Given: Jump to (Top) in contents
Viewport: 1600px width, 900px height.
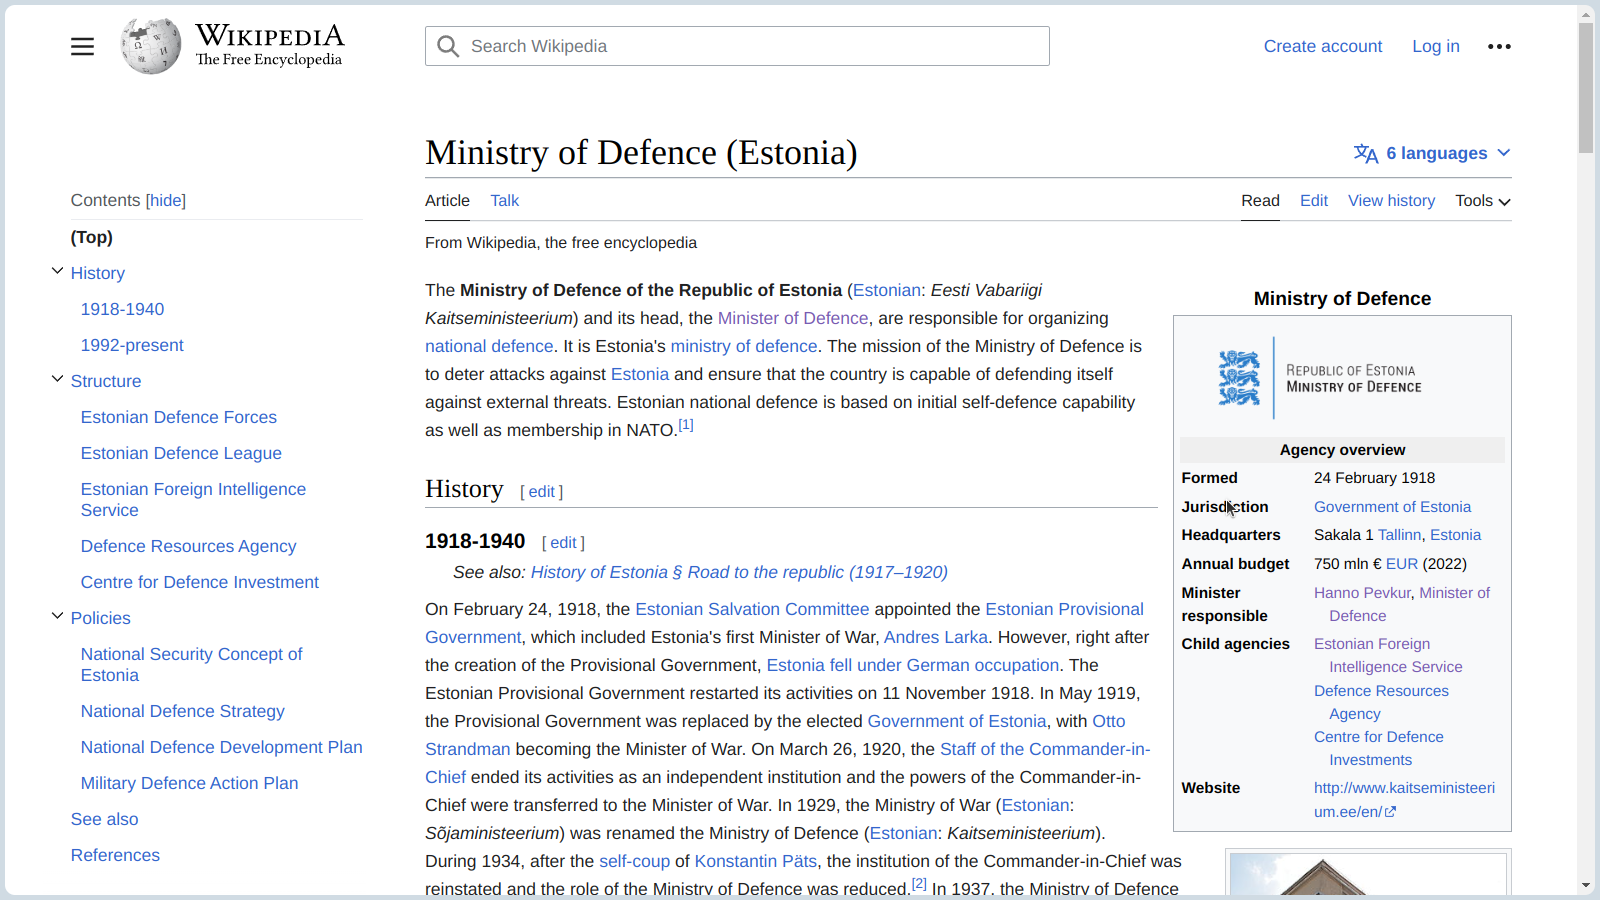Looking at the screenshot, I should point(92,237).
